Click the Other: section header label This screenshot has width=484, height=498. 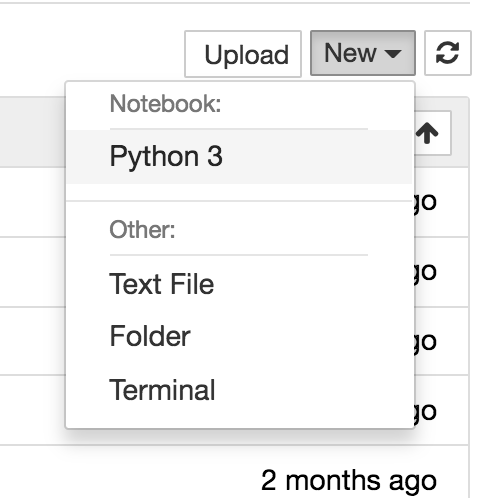[x=142, y=230]
